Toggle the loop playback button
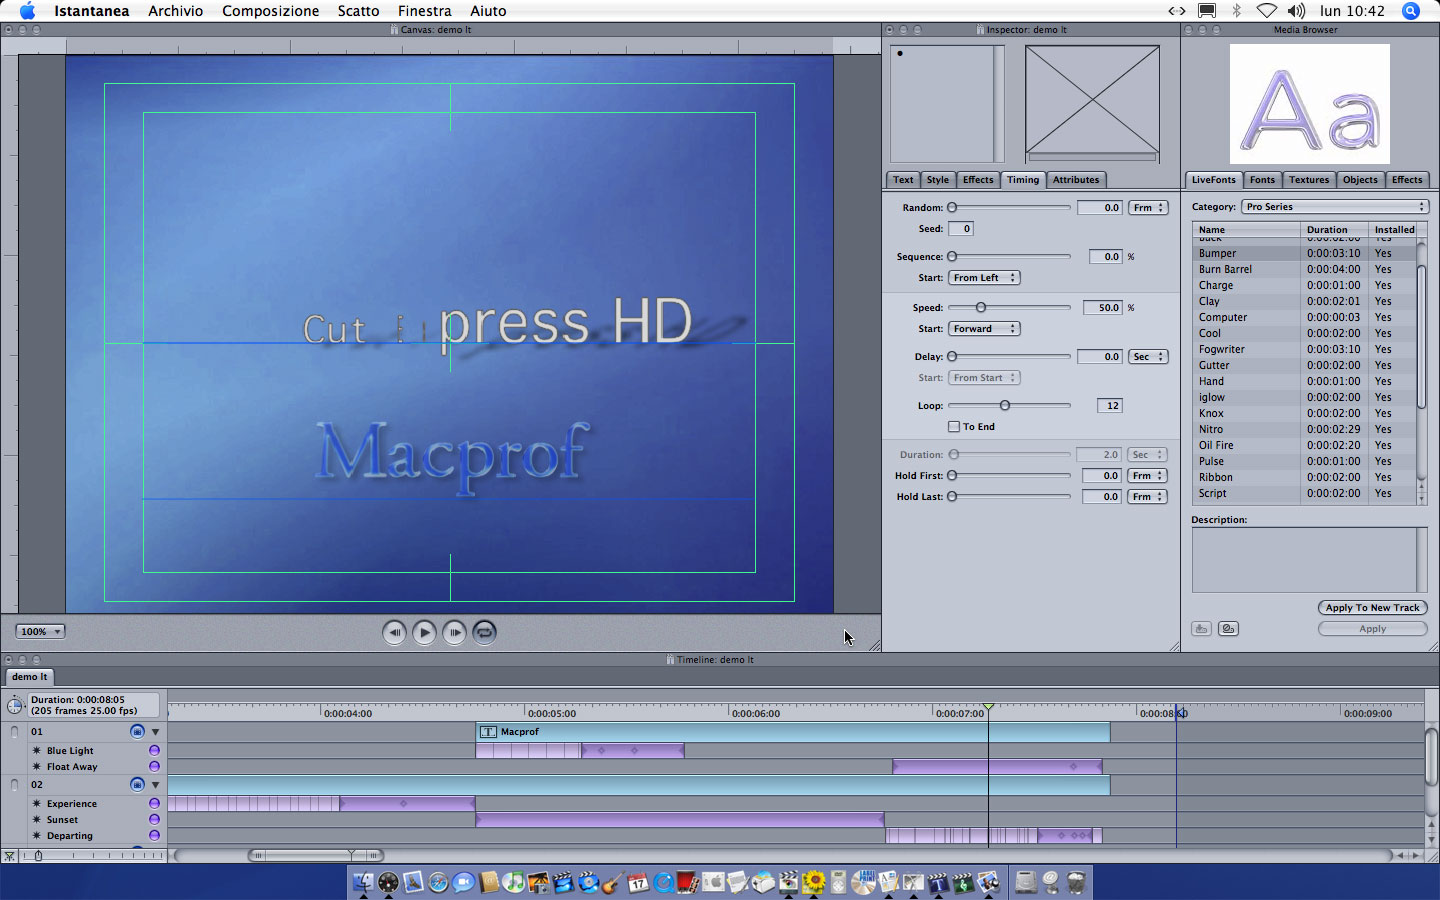Viewport: 1440px width, 900px height. (x=484, y=632)
